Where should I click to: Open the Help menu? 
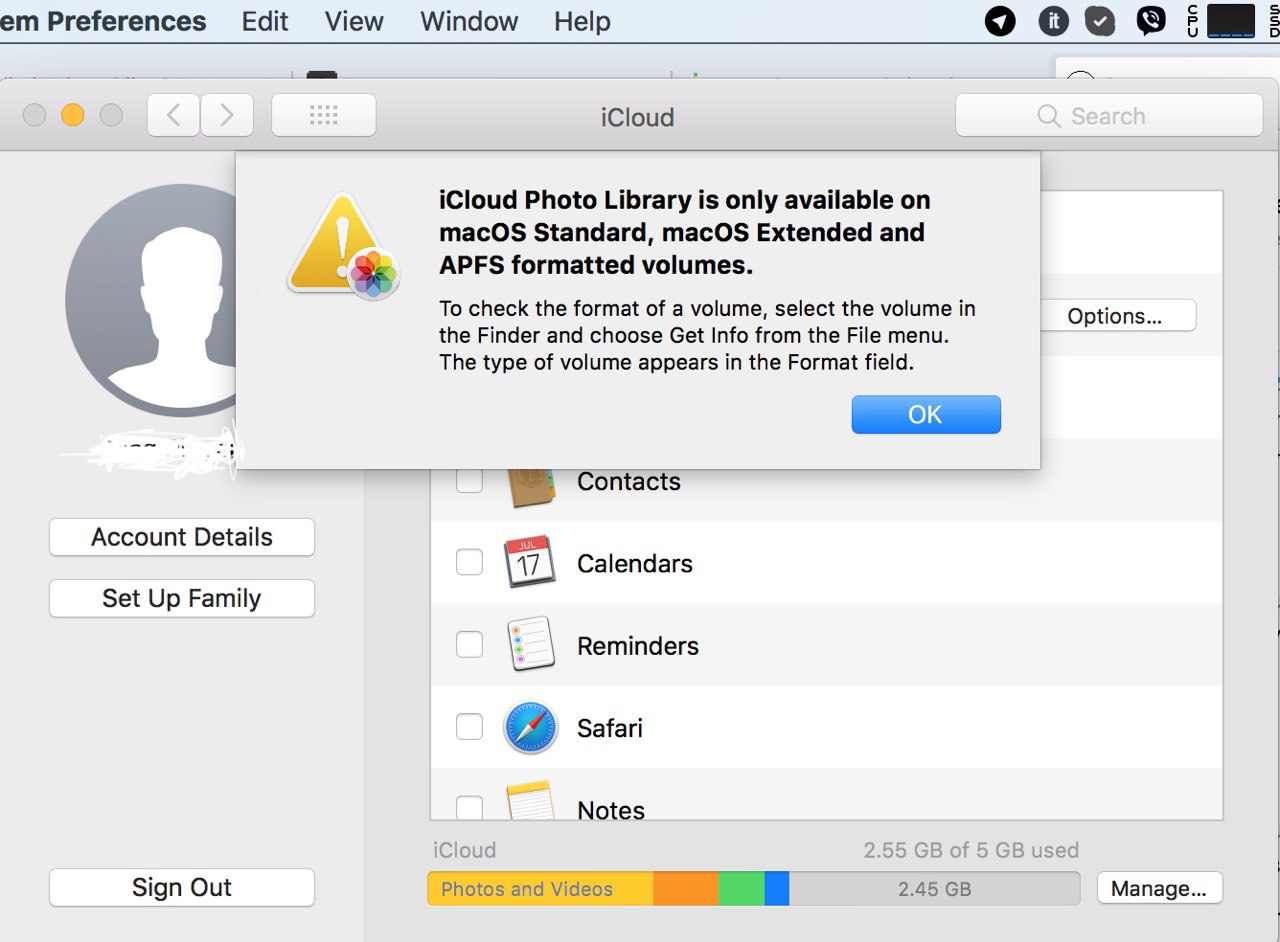tap(582, 21)
